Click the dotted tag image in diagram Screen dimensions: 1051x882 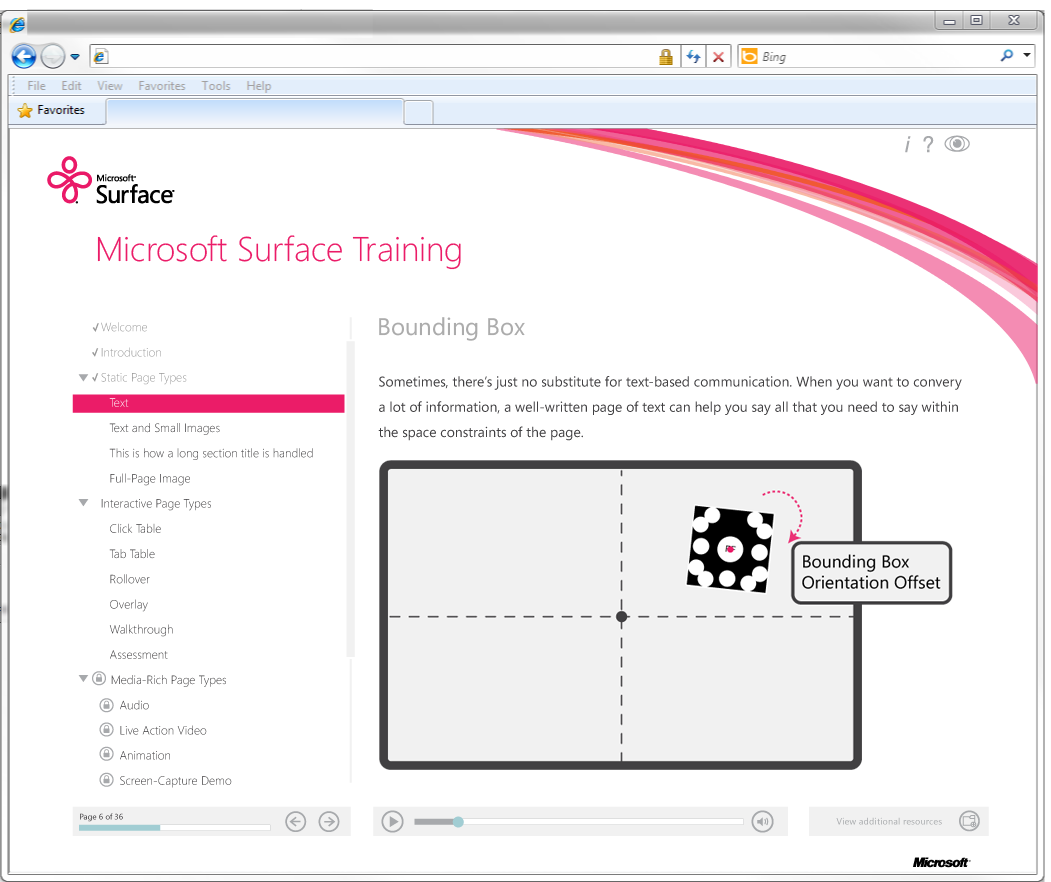click(x=730, y=550)
